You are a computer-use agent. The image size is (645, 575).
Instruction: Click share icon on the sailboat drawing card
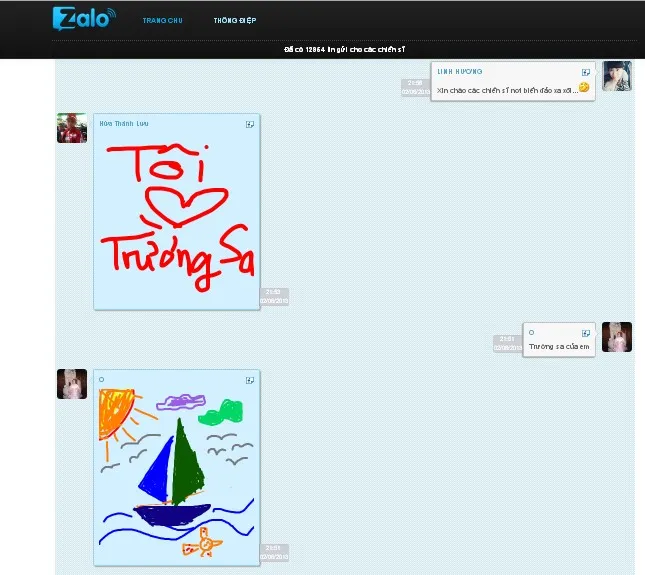point(250,380)
